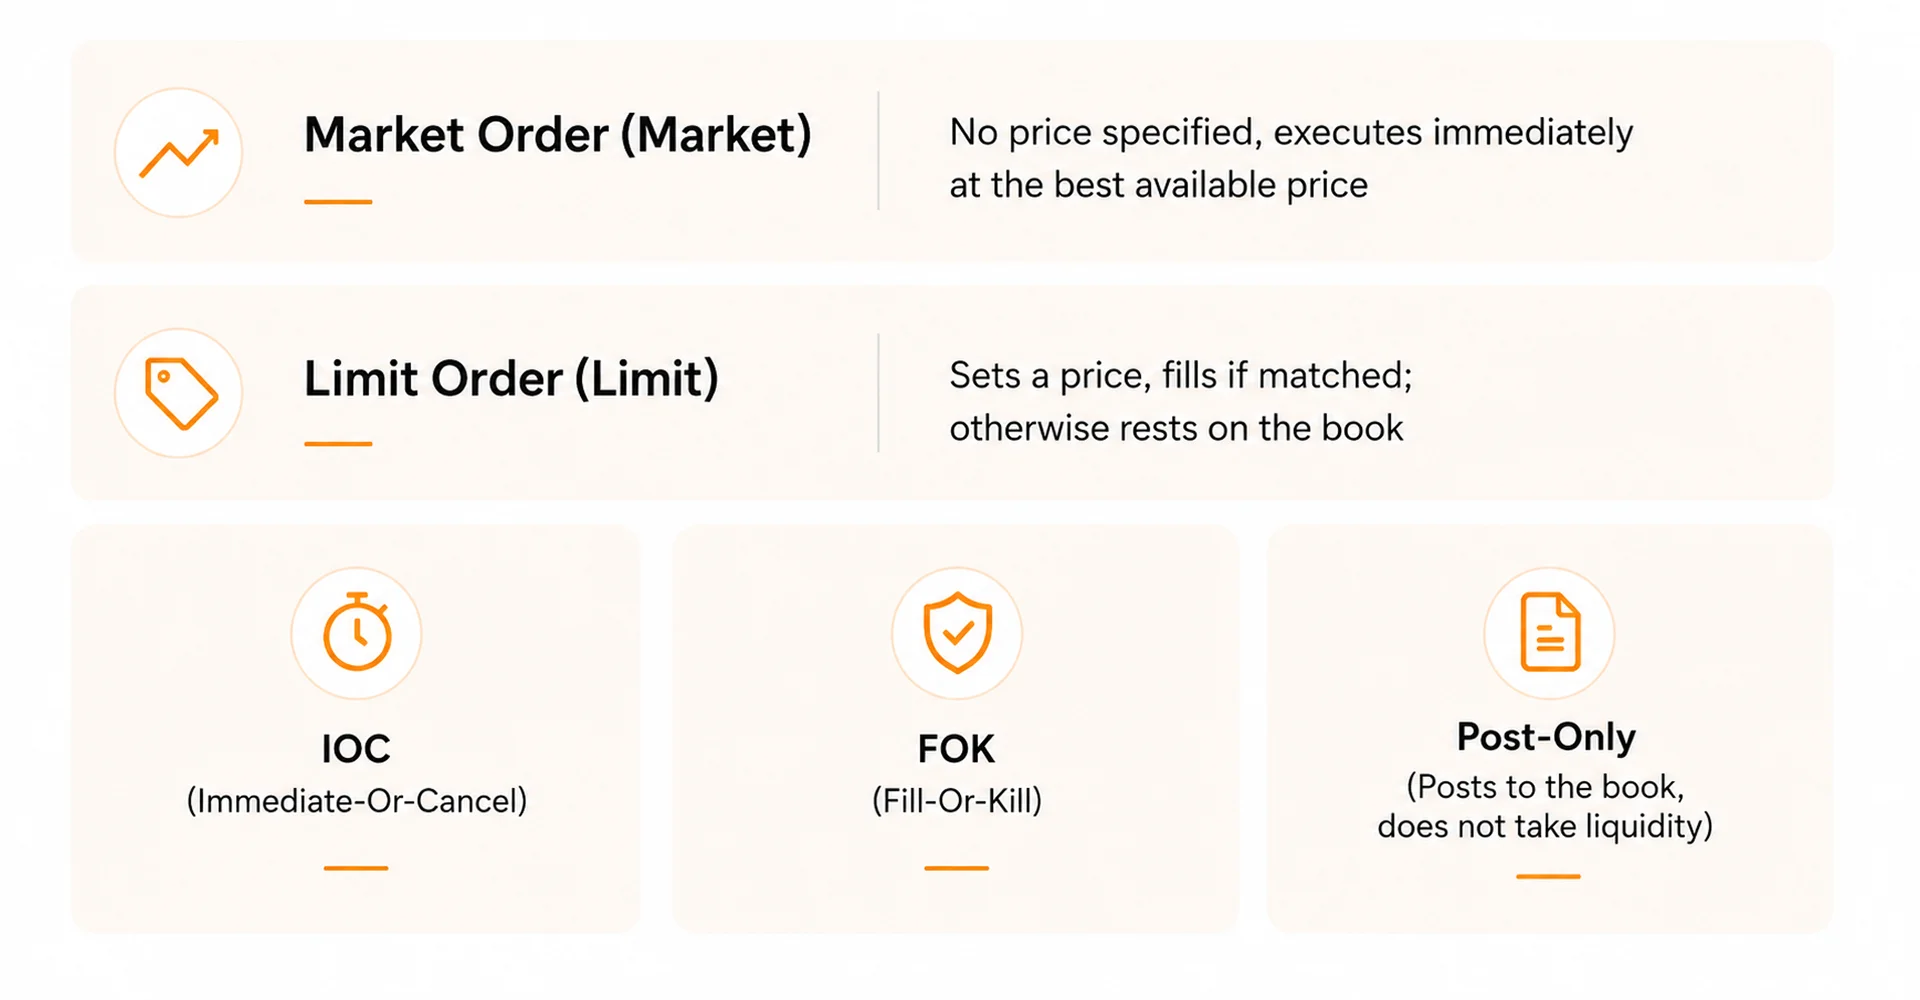
Task: Click orange underline below Limit Order
Action: tap(338, 444)
